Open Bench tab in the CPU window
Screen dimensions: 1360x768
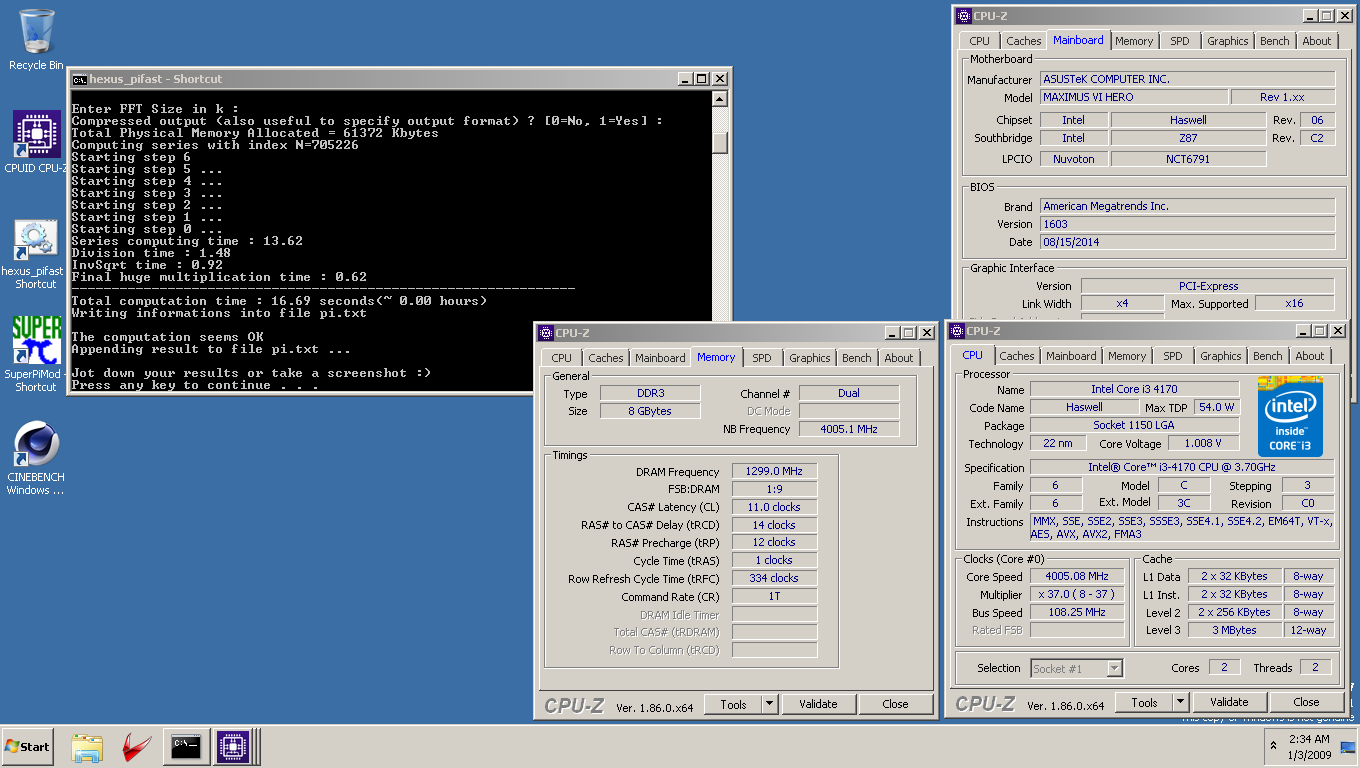pyautogui.click(x=1268, y=356)
